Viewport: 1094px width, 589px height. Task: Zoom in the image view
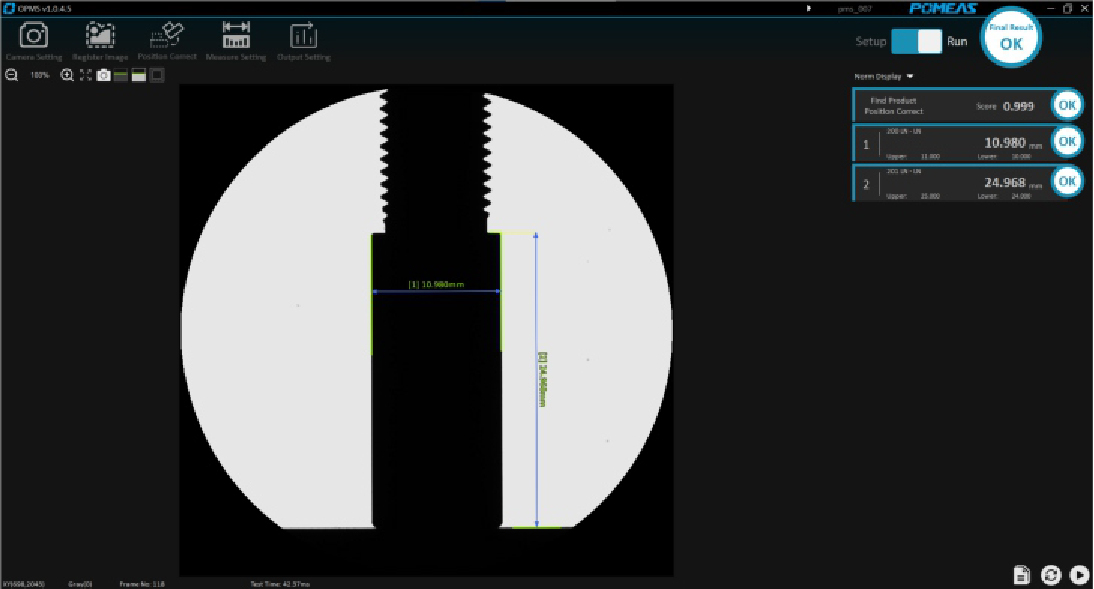pos(67,75)
